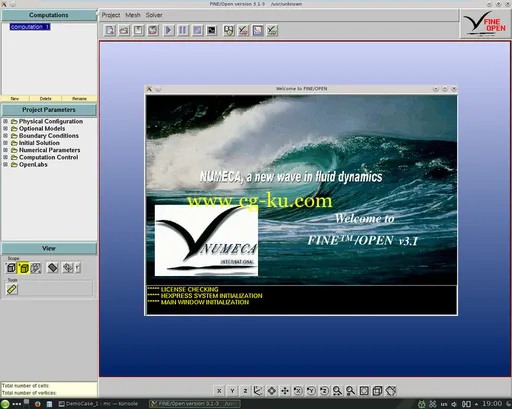Select computation_1 in the list

[30, 27]
